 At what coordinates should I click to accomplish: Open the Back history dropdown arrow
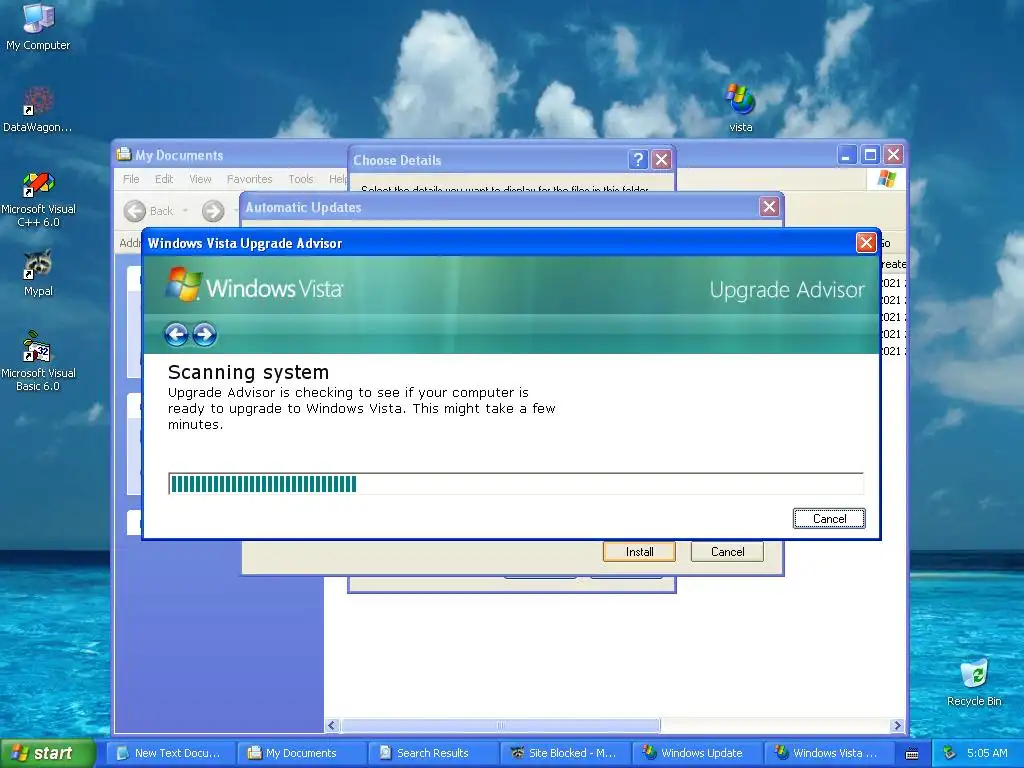pos(185,211)
